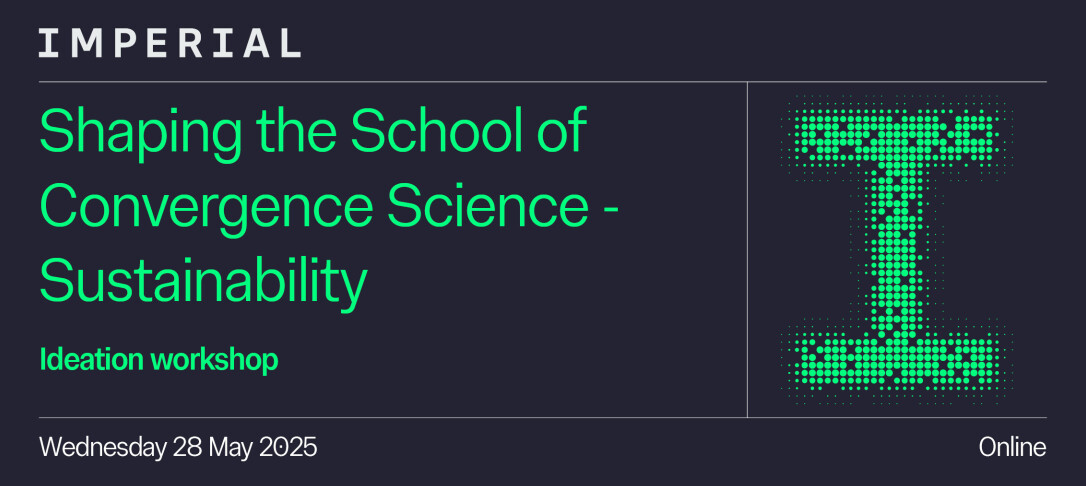
Task: Click the top bar of the dotted I
Action: click(x=896, y=137)
